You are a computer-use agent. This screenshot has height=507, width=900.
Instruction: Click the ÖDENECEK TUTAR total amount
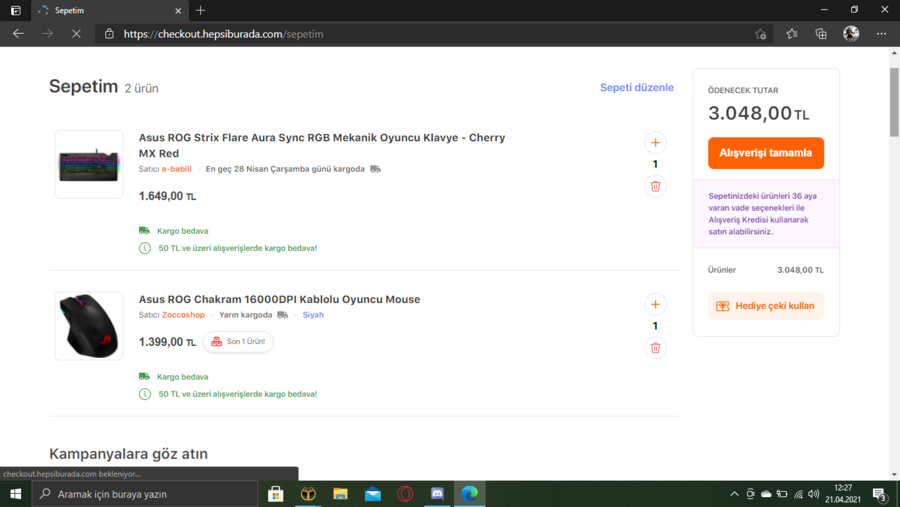click(x=758, y=113)
